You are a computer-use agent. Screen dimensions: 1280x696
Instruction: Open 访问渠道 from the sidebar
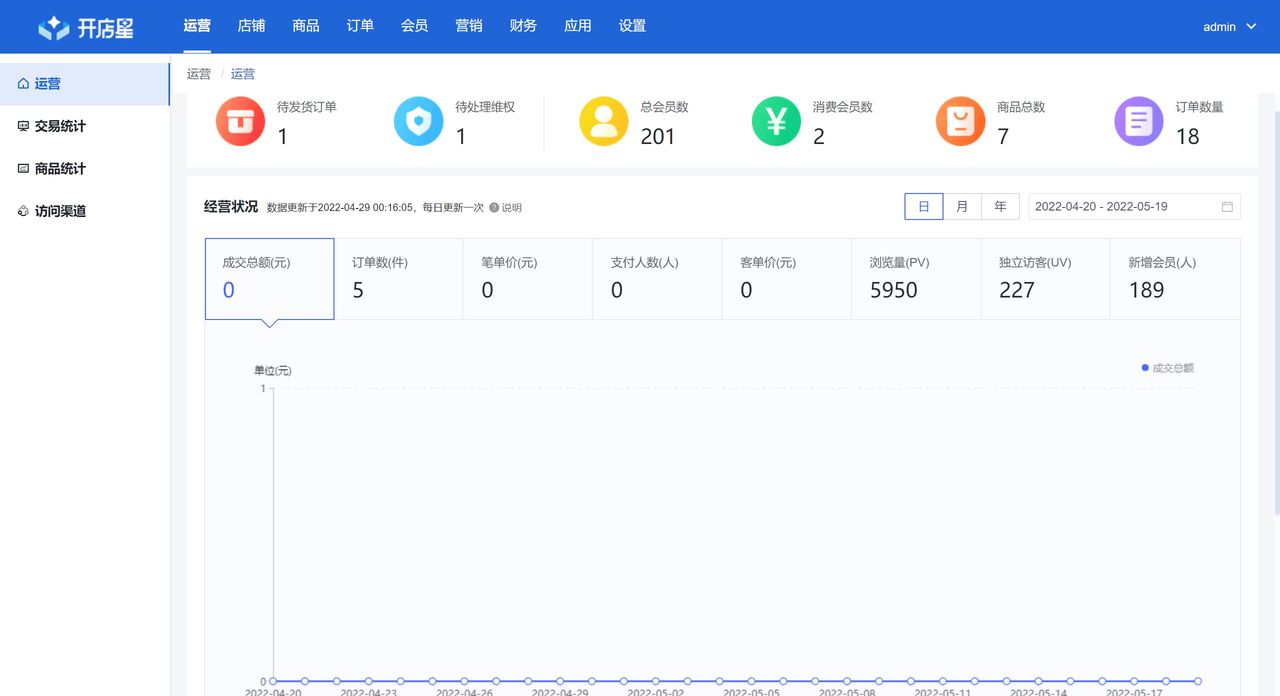pos(51,210)
